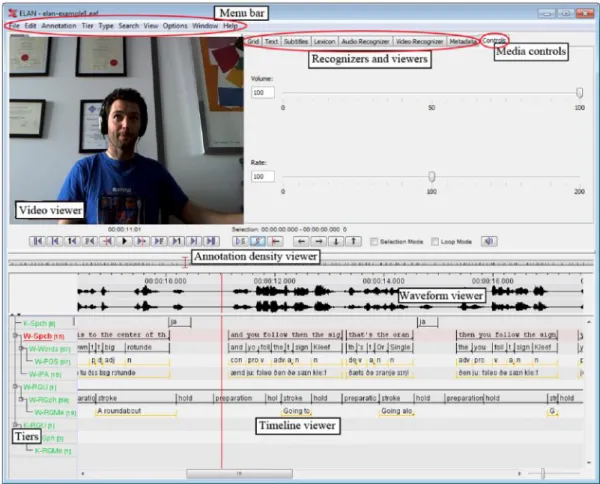Viewport: 600px width, 484px height.
Task: Collapse the W-Words tier node
Action: coord(21,349)
